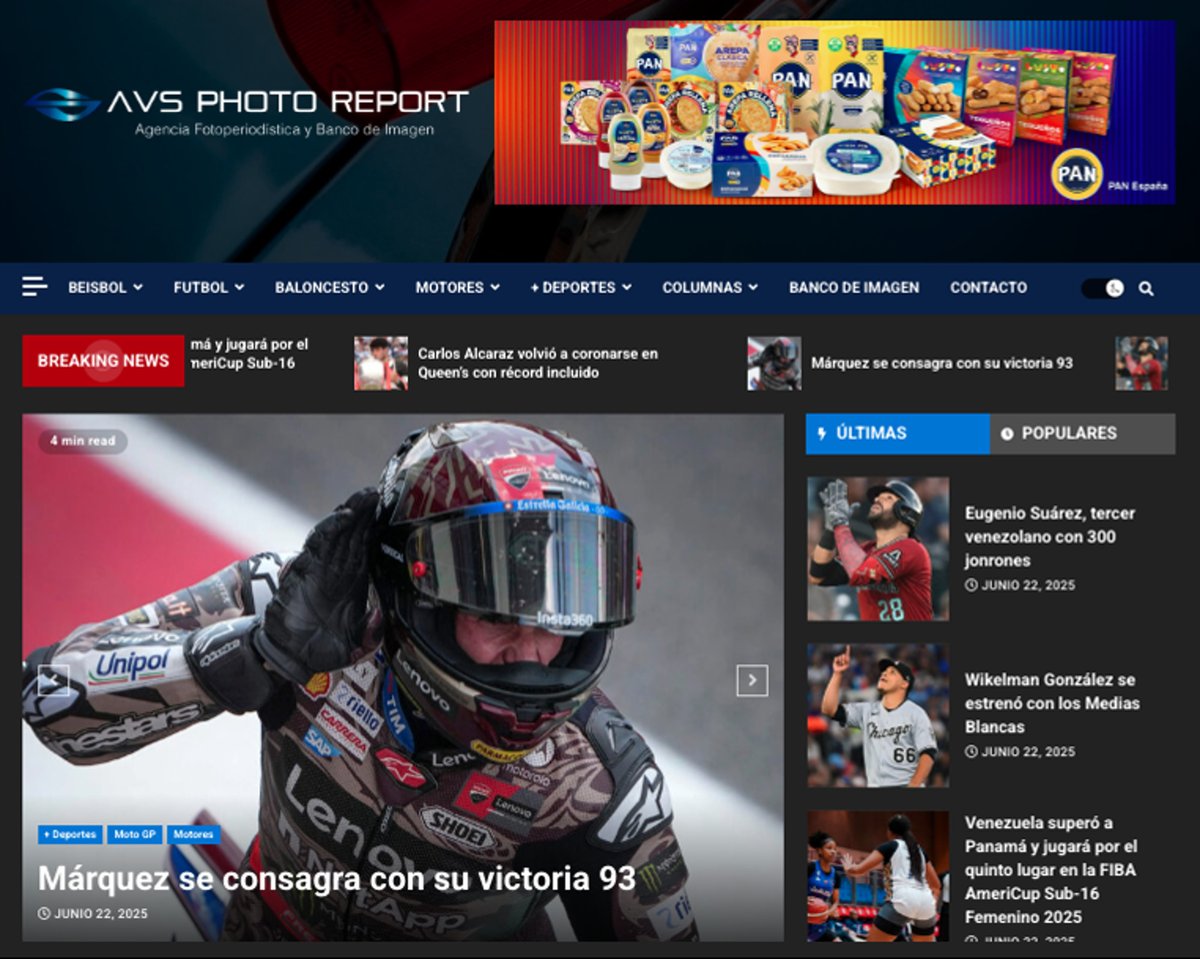Screen dimensions: 1200x959
Task: Open ticker story about Carlos Alcaraz
Action: (538, 363)
